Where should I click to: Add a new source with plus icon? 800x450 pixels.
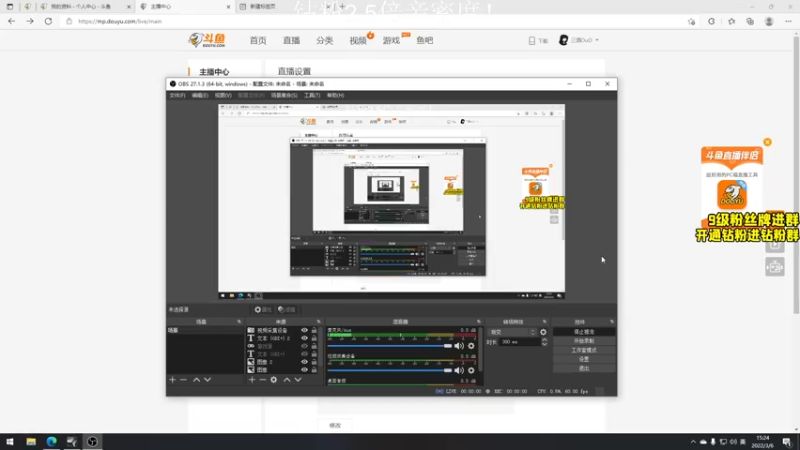(x=252, y=380)
